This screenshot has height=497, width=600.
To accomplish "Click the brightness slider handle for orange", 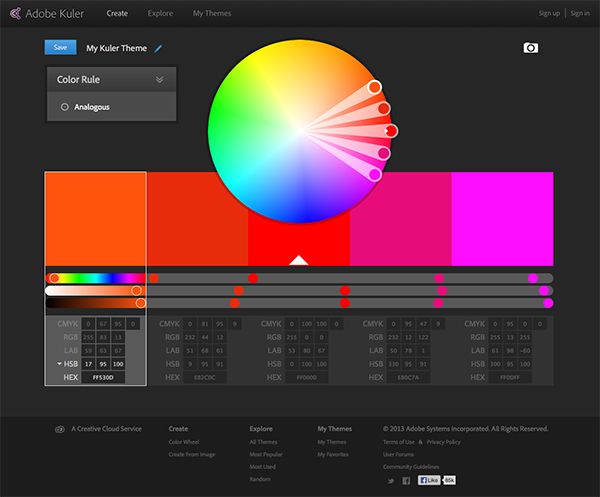I will click(x=140, y=303).
